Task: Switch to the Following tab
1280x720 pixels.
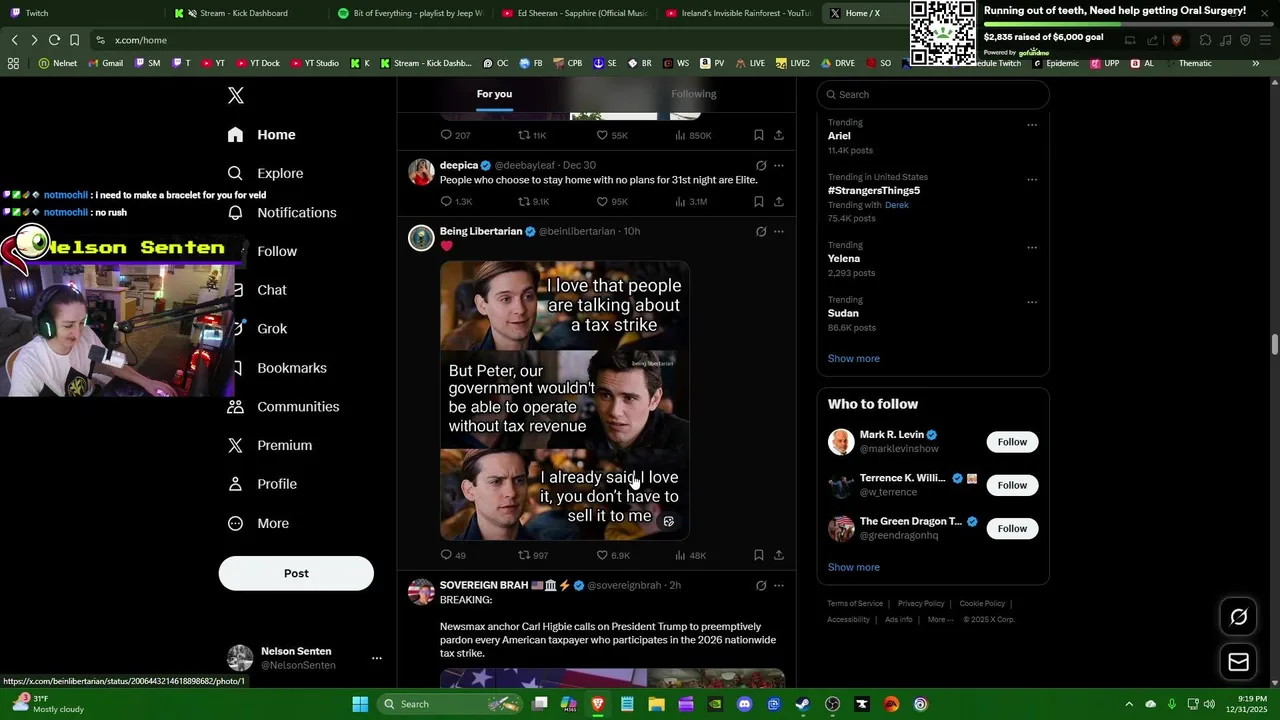Action: point(693,94)
